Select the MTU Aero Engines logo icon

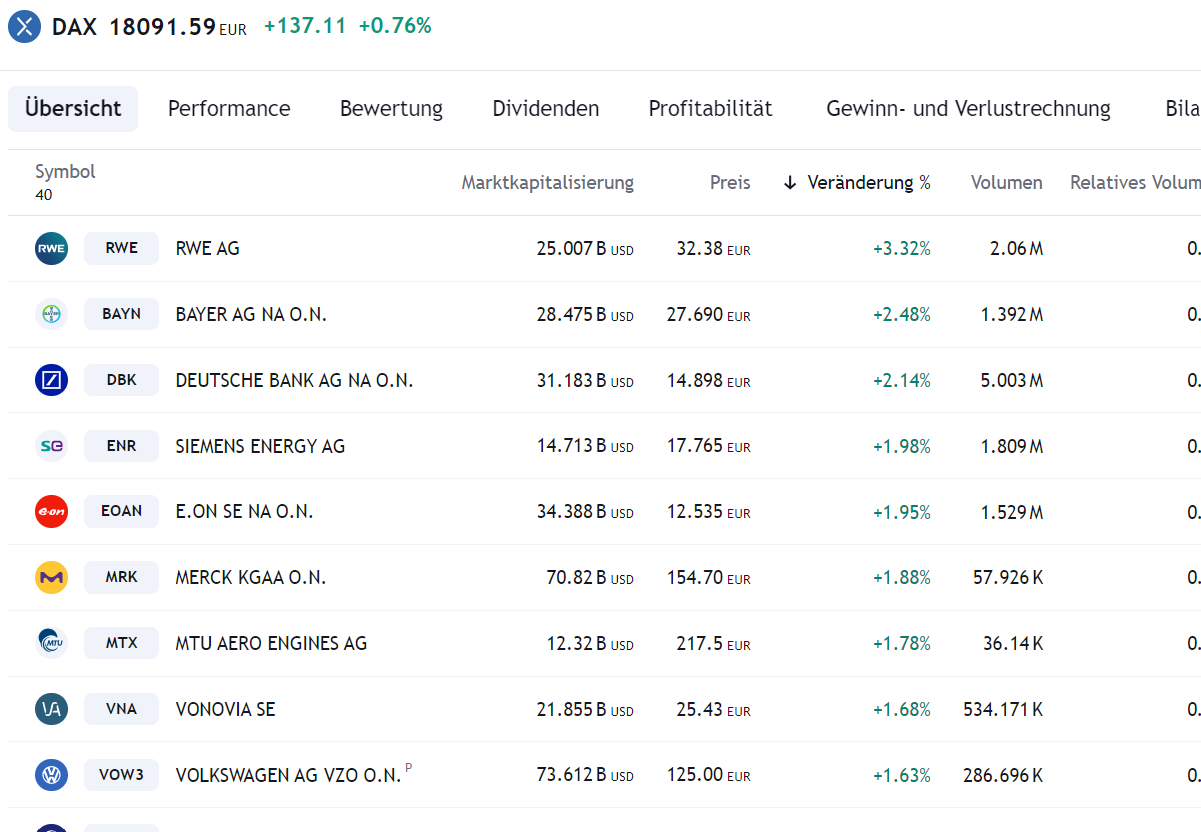51,643
